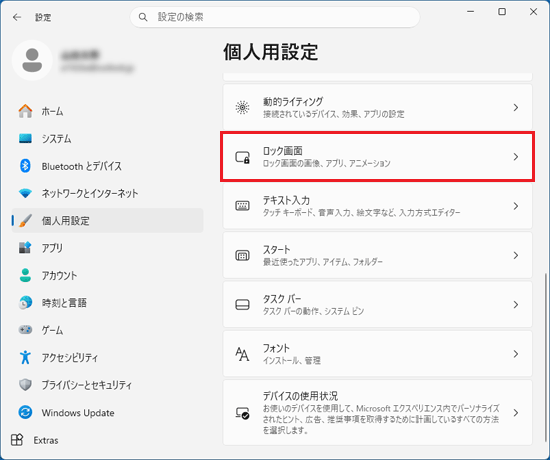Click the スタート menu icon
Image resolution: width=550 pixels, height=460 pixels.
pyautogui.click(x=242, y=255)
